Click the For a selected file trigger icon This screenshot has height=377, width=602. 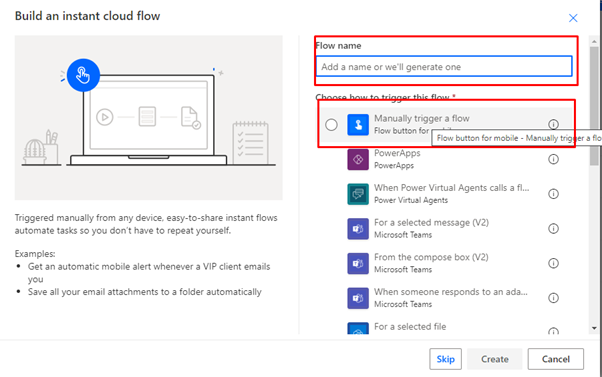click(x=358, y=329)
